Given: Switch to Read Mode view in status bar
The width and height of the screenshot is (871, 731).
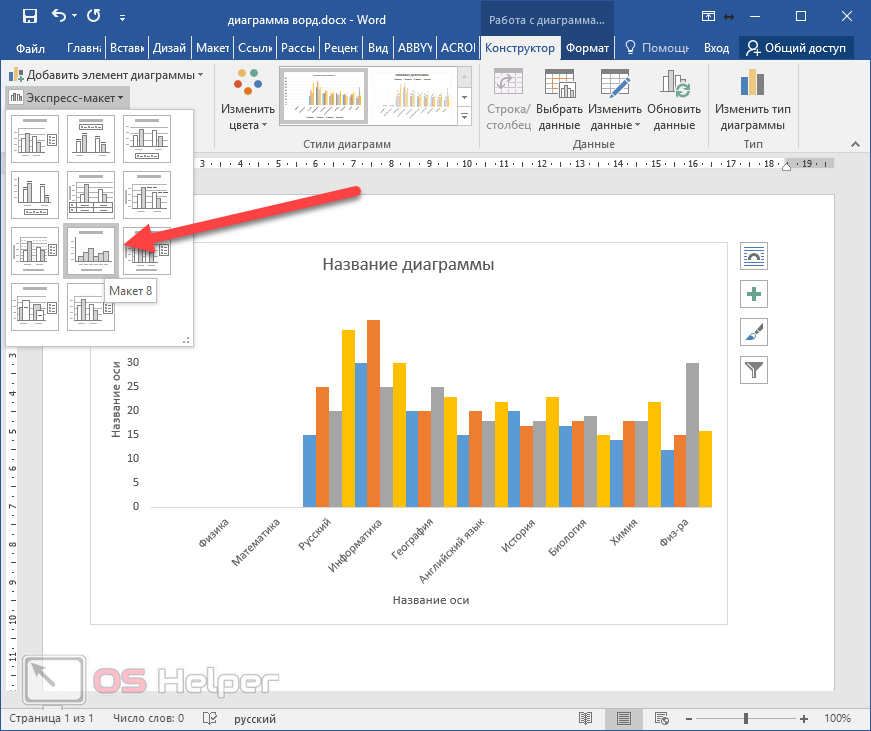Looking at the screenshot, I should pyautogui.click(x=585, y=718).
